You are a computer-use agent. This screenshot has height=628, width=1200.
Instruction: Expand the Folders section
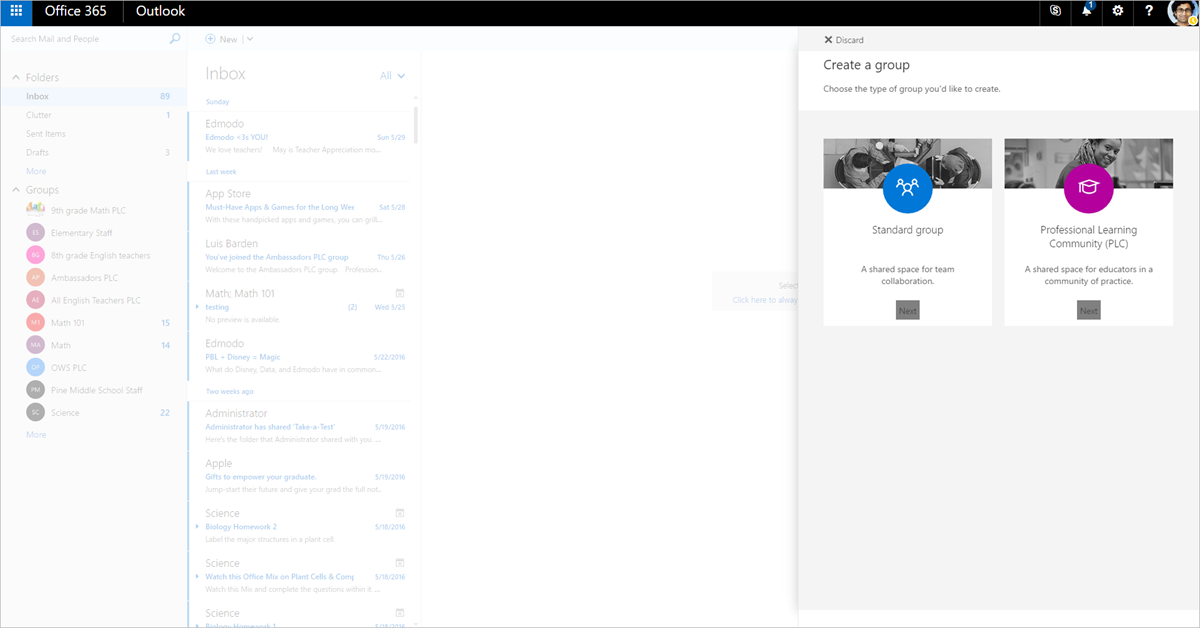15,77
